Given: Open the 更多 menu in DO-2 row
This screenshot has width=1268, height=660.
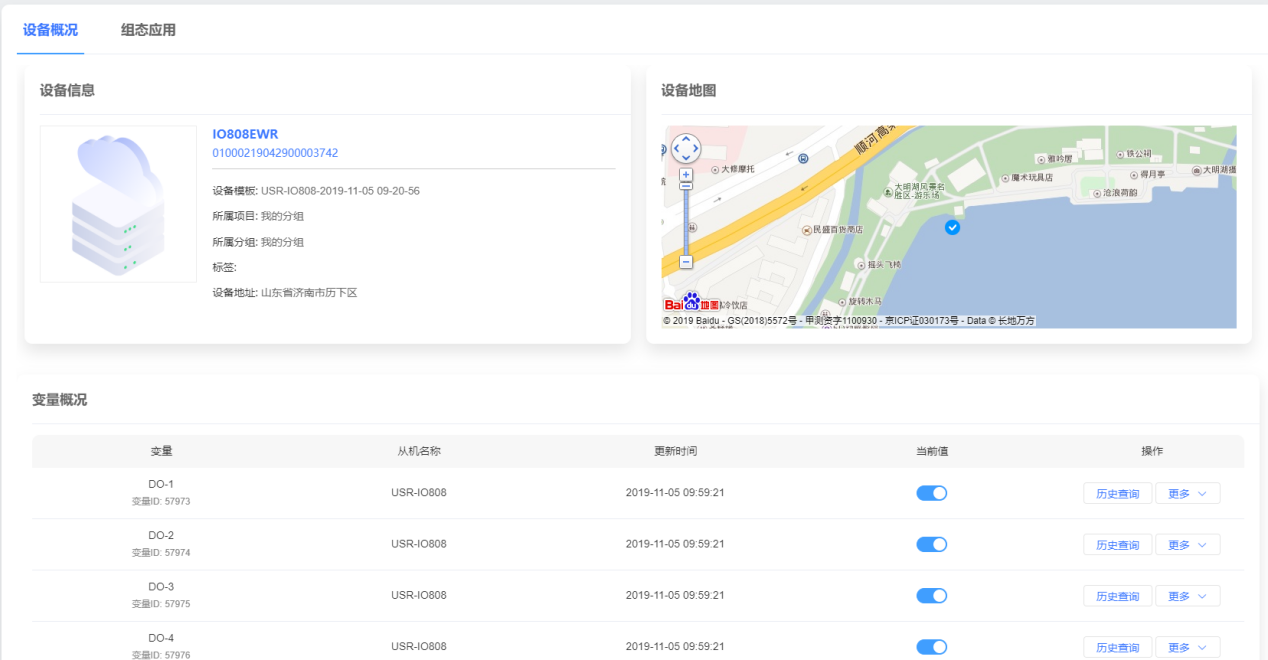Looking at the screenshot, I should point(1188,545).
